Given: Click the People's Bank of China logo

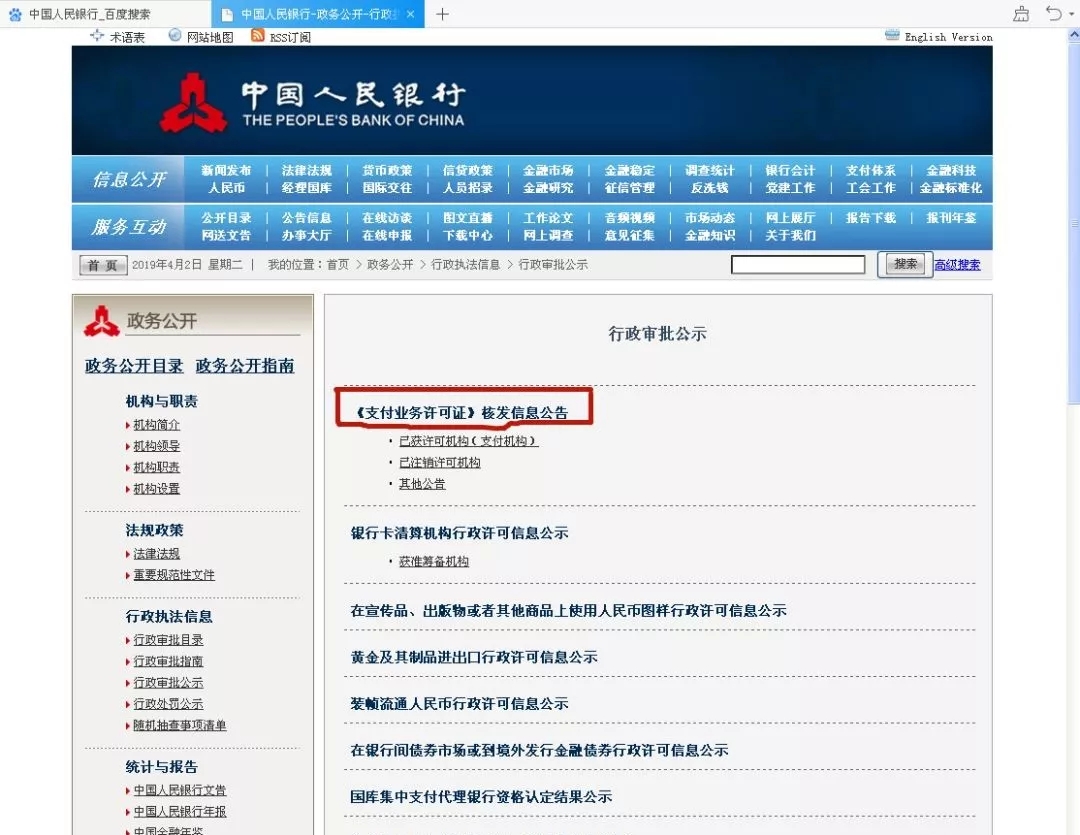Looking at the screenshot, I should pyautogui.click(x=194, y=103).
